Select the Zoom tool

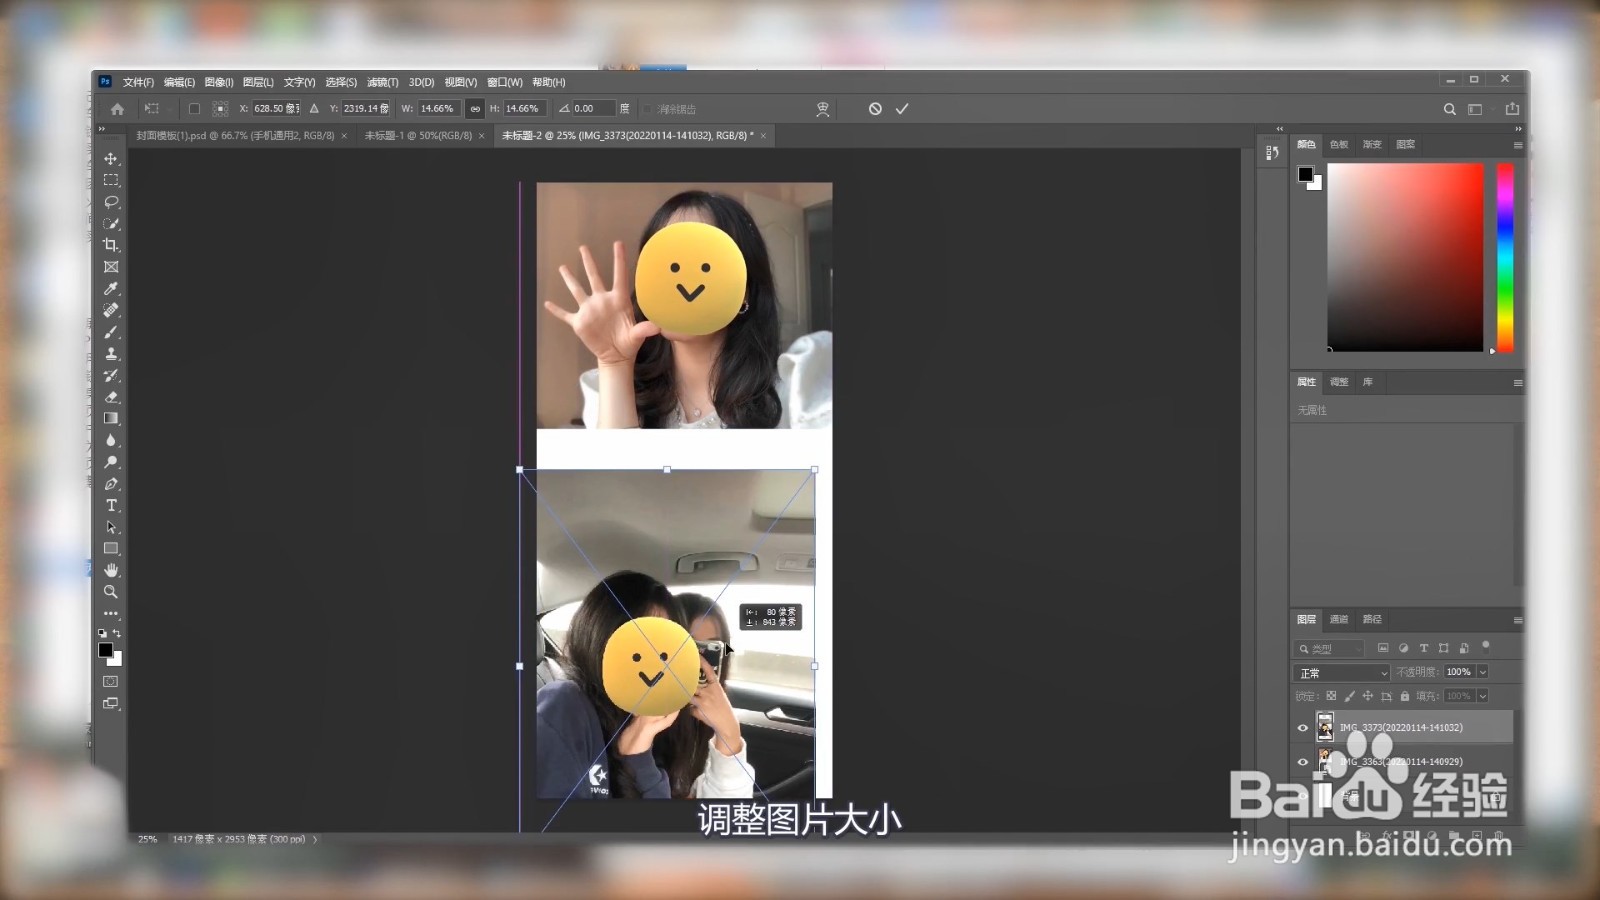[x=111, y=591]
